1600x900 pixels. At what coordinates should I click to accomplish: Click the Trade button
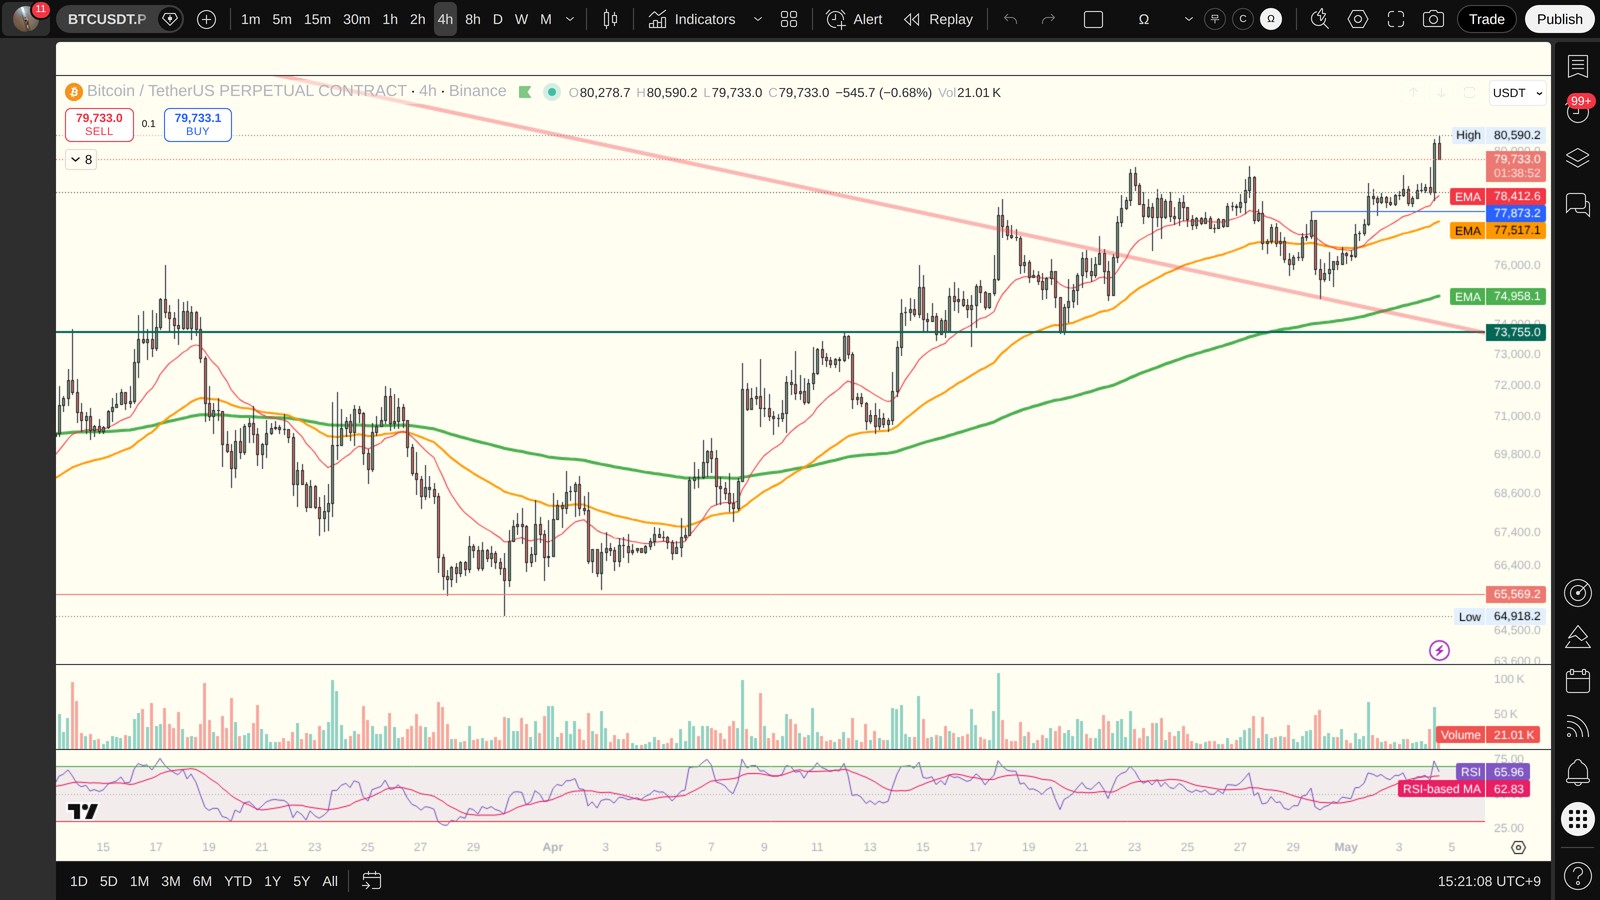point(1486,19)
